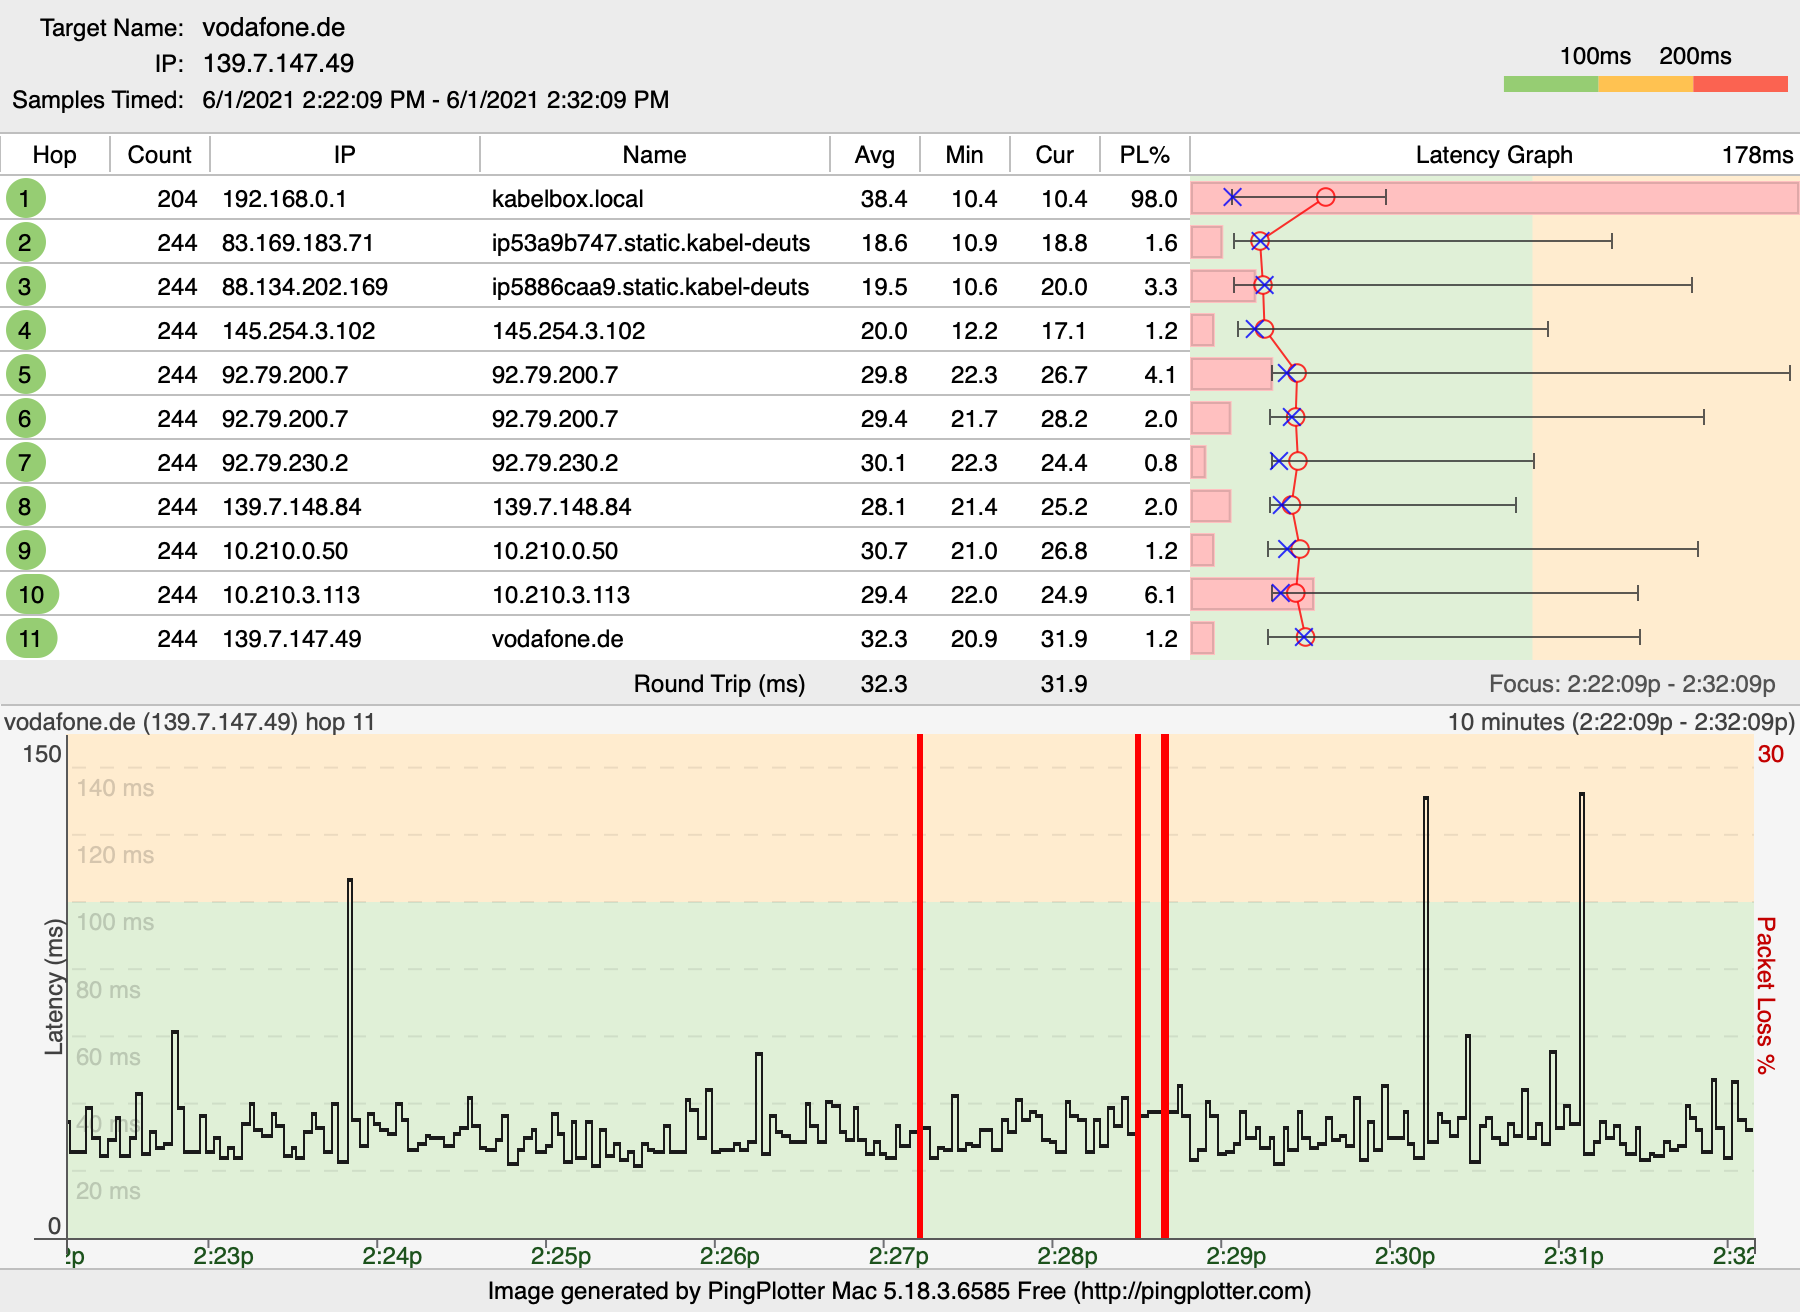
Task: Click the hop 11 green badge
Action: click(x=31, y=639)
